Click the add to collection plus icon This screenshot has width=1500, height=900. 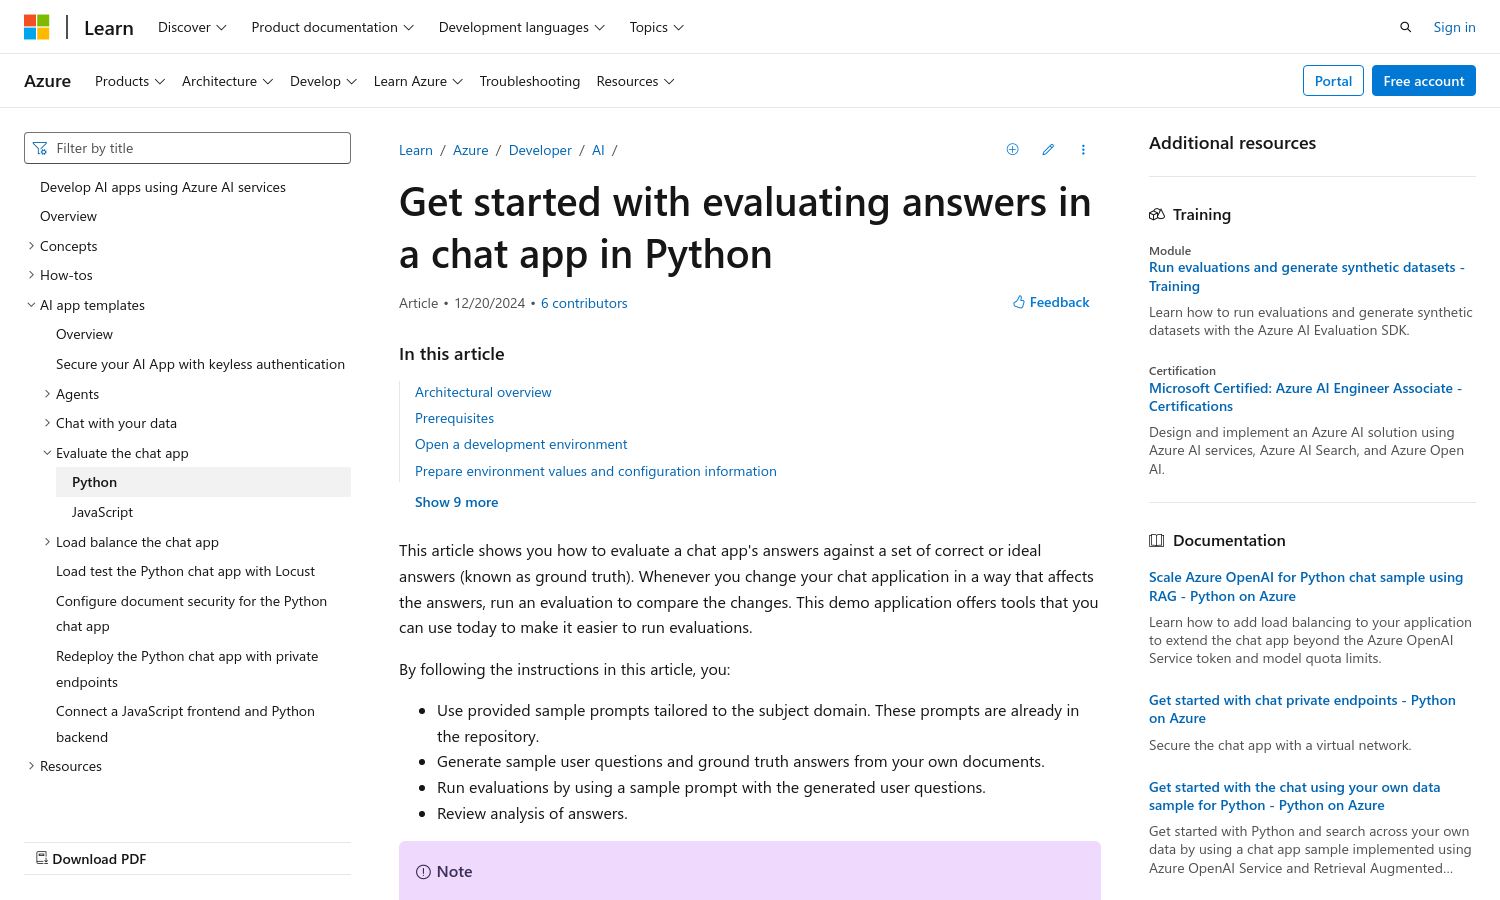[1012, 150]
